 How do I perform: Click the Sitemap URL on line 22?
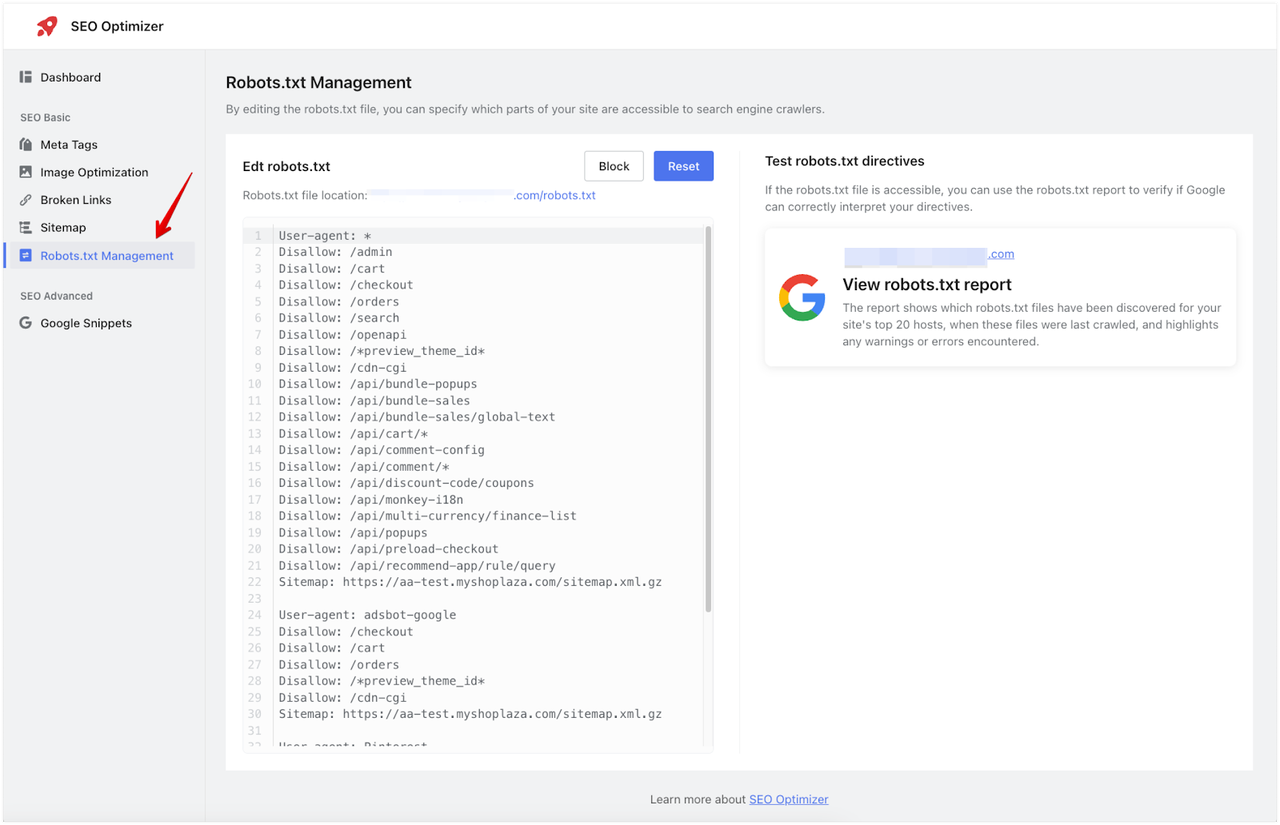click(x=502, y=582)
